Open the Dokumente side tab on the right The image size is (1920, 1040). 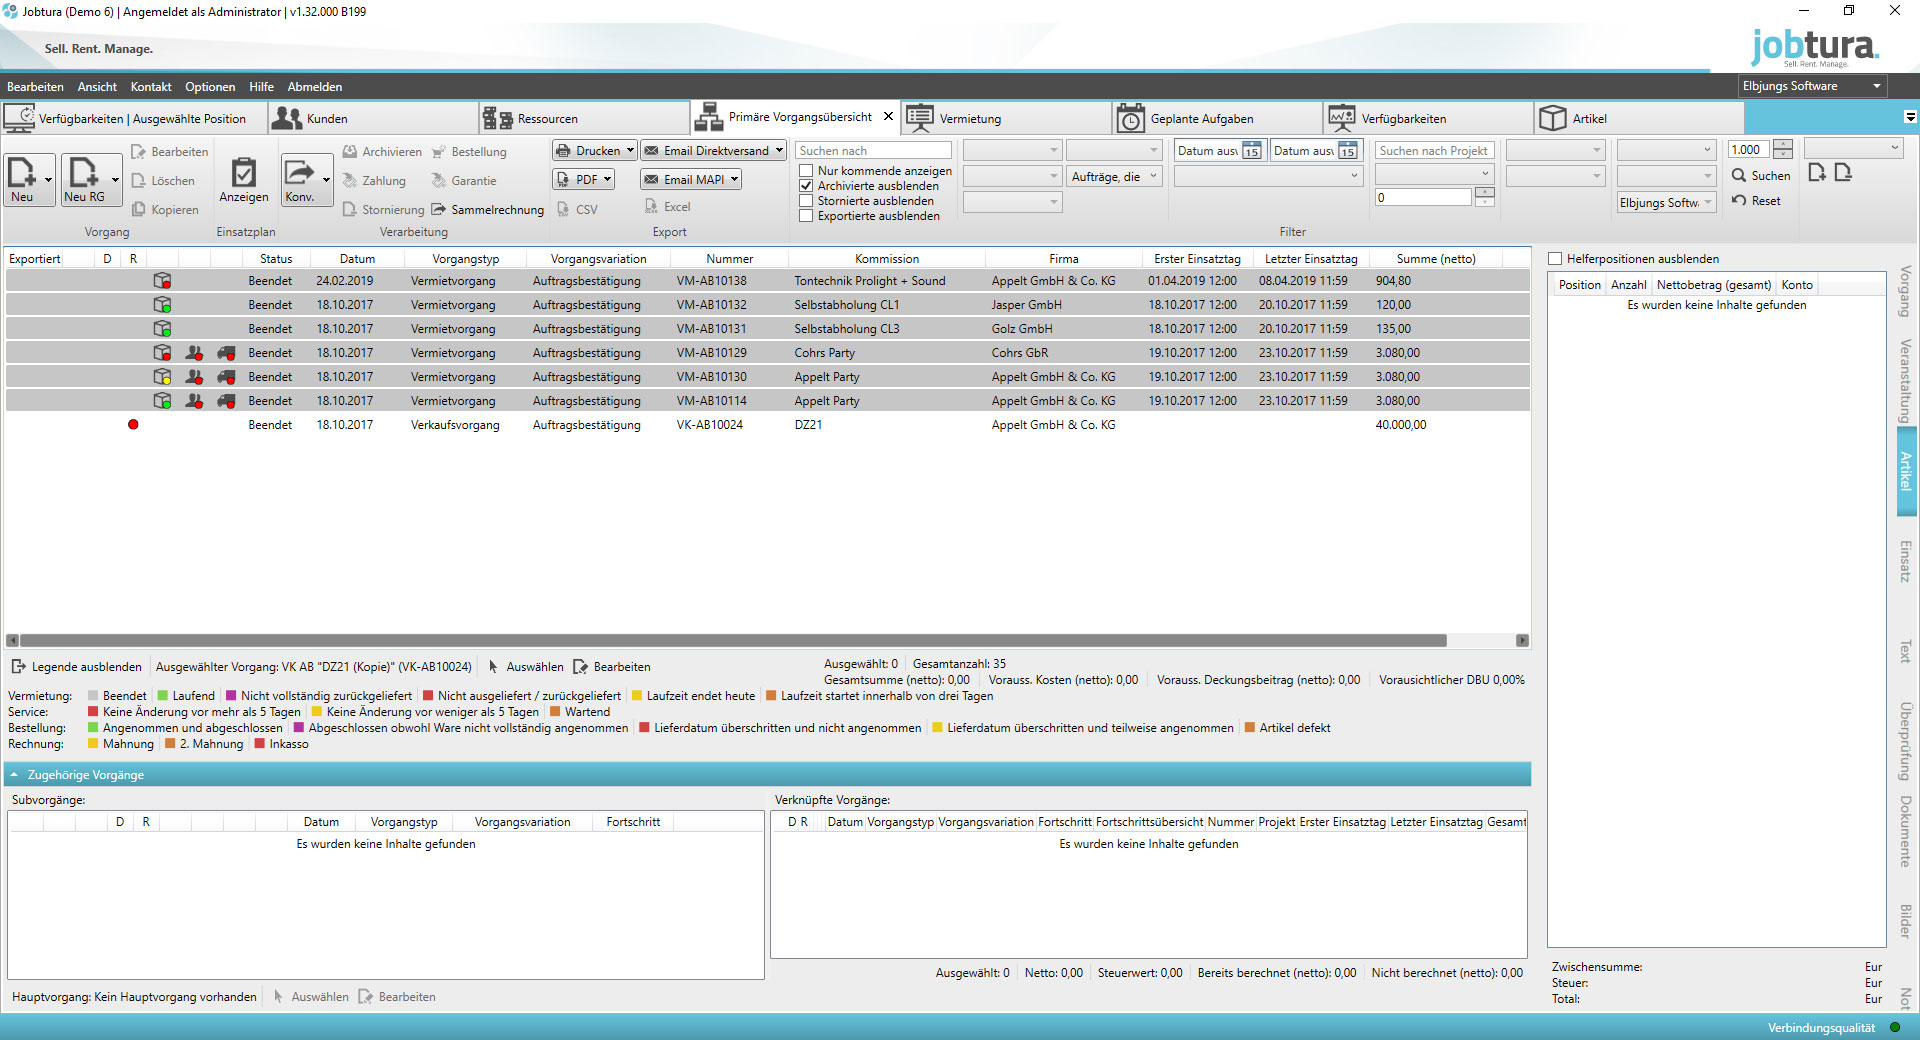point(1906,831)
